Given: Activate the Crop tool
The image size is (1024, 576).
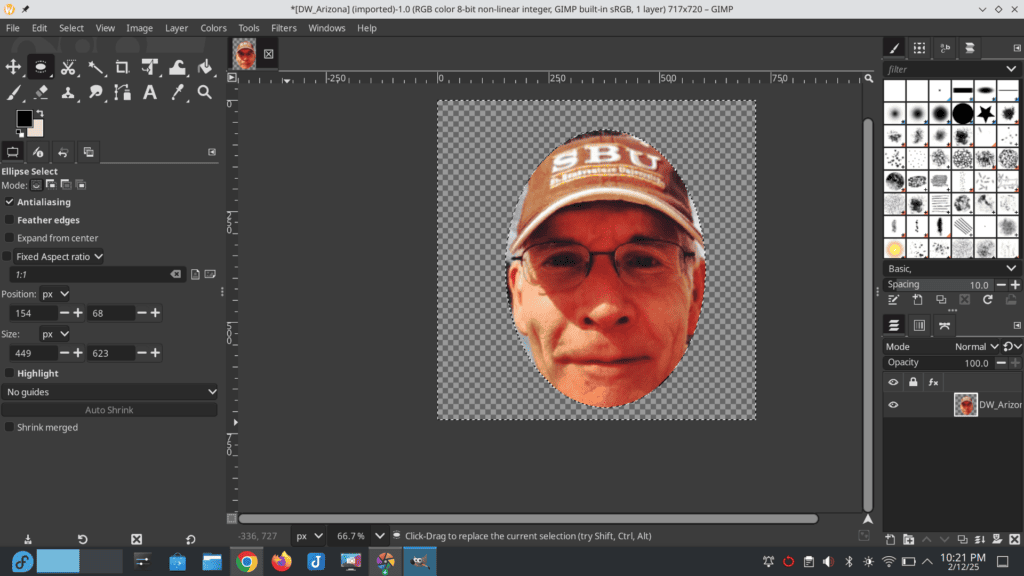Looking at the screenshot, I should coord(122,66).
